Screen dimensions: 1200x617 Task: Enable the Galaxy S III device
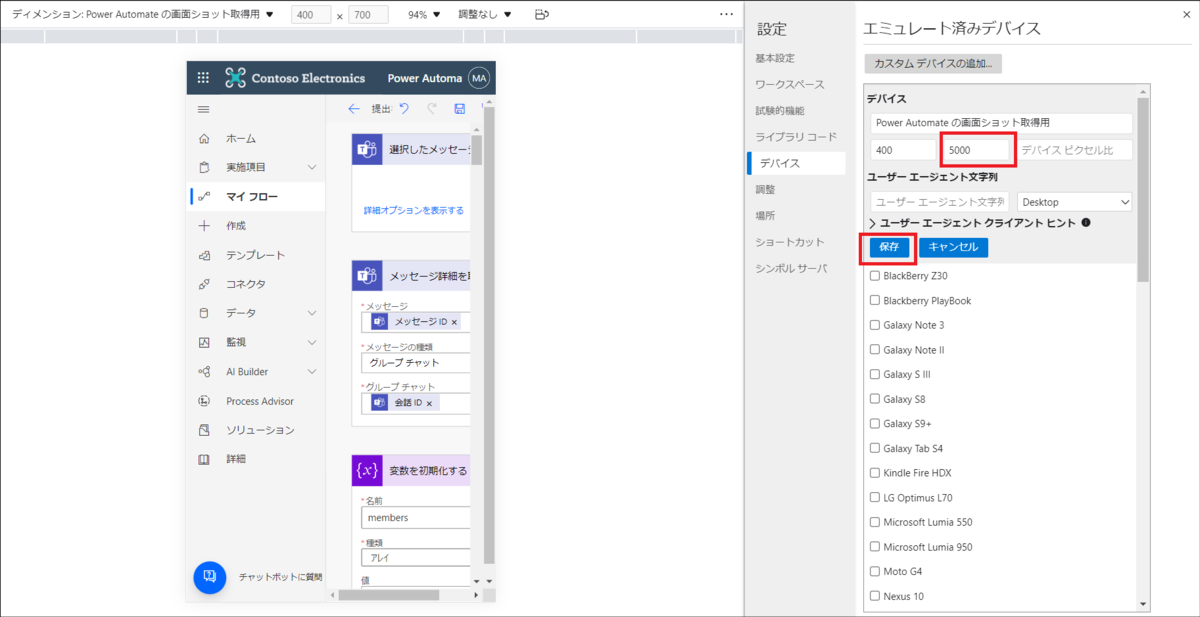(x=875, y=374)
